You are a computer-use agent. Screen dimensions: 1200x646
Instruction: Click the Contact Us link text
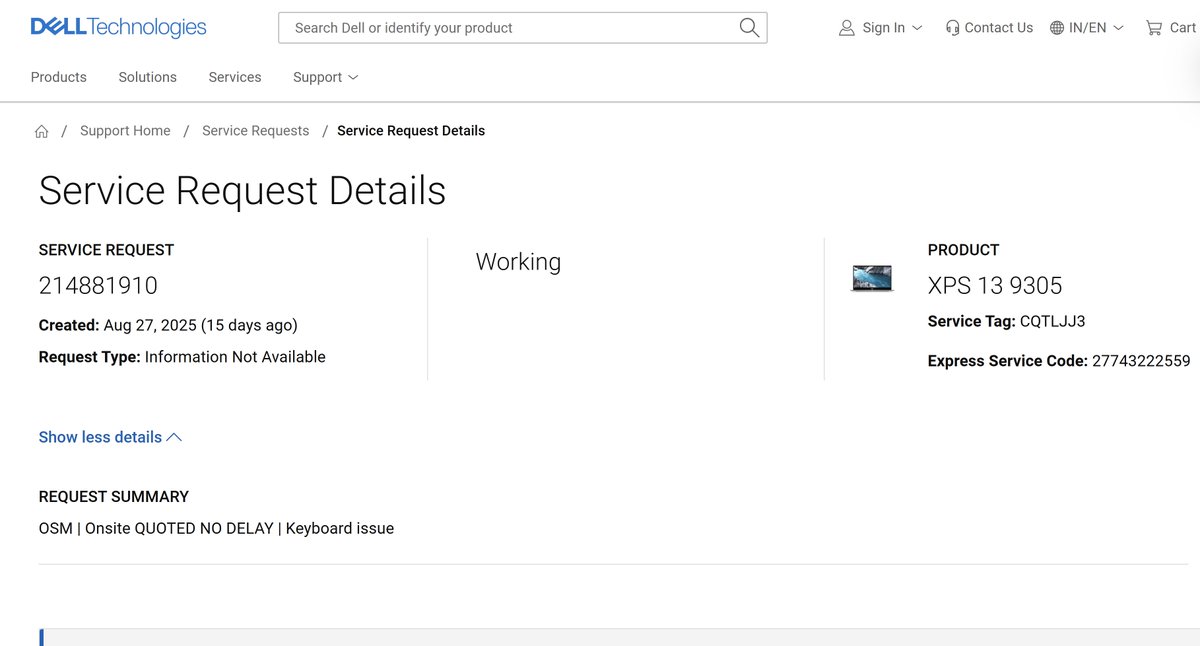click(998, 28)
